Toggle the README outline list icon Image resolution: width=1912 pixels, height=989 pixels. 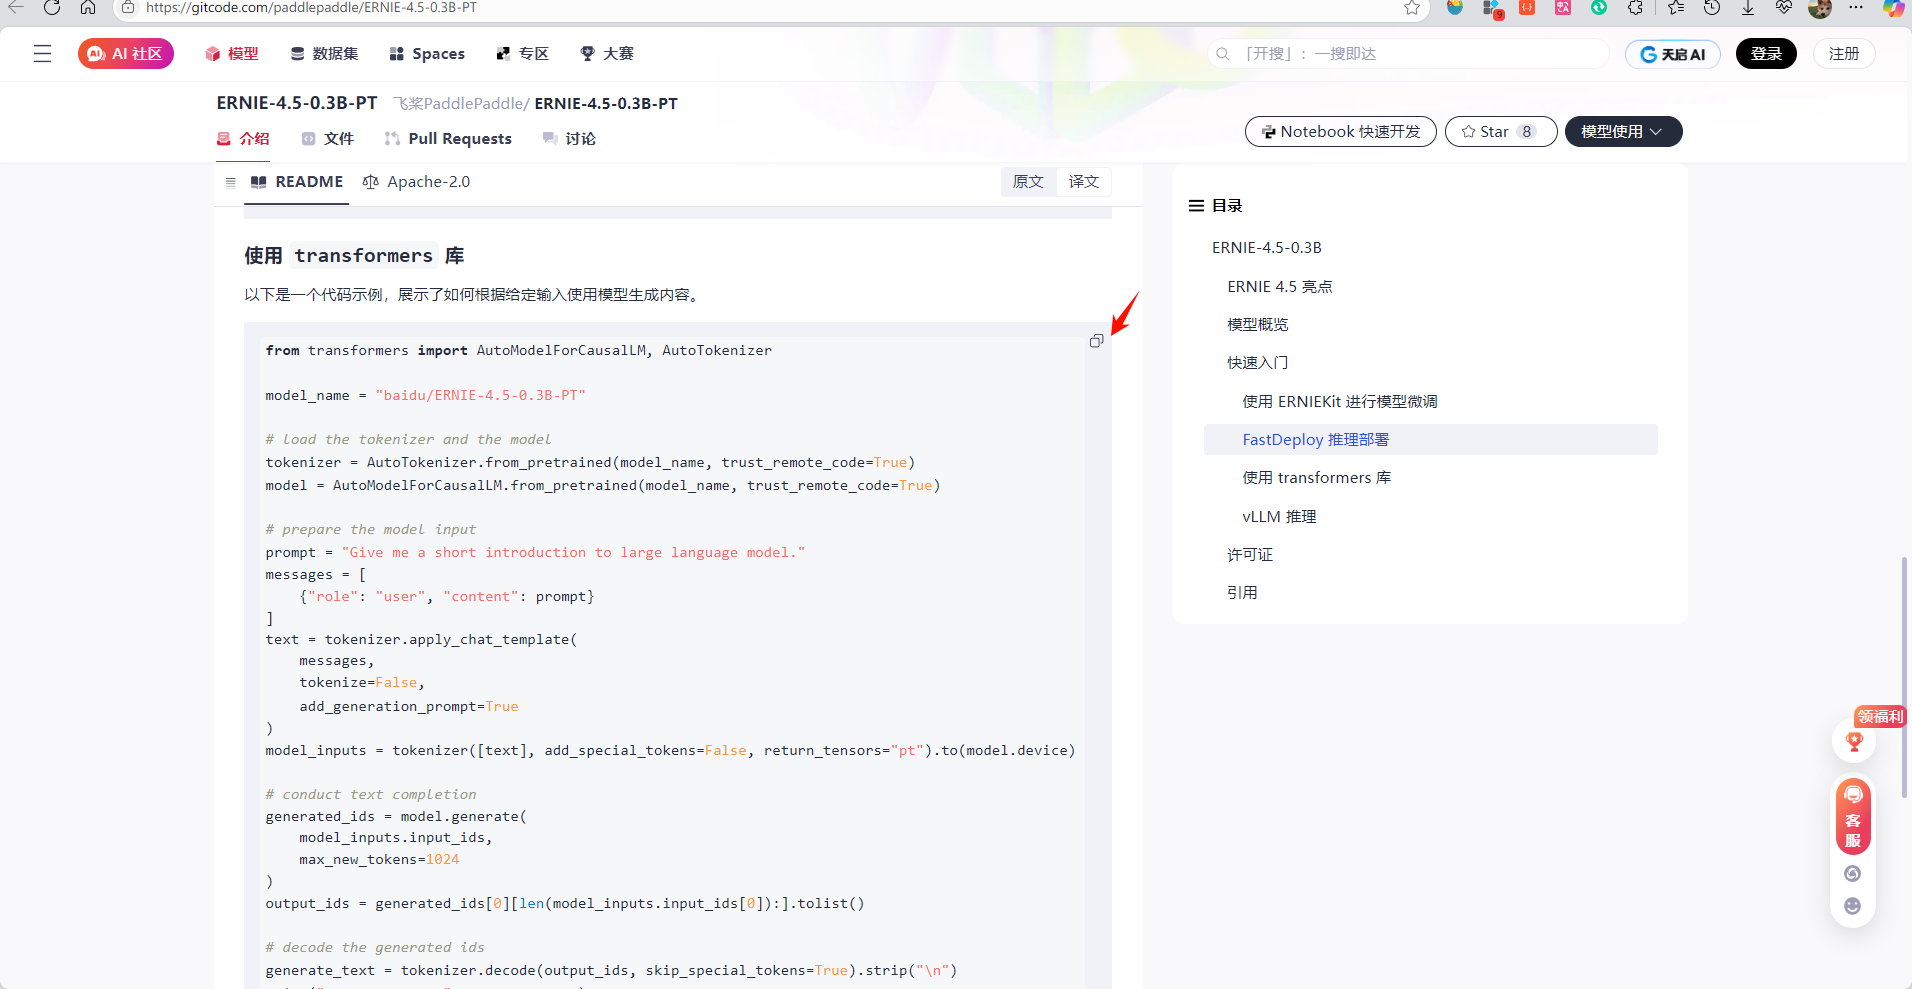tap(231, 182)
